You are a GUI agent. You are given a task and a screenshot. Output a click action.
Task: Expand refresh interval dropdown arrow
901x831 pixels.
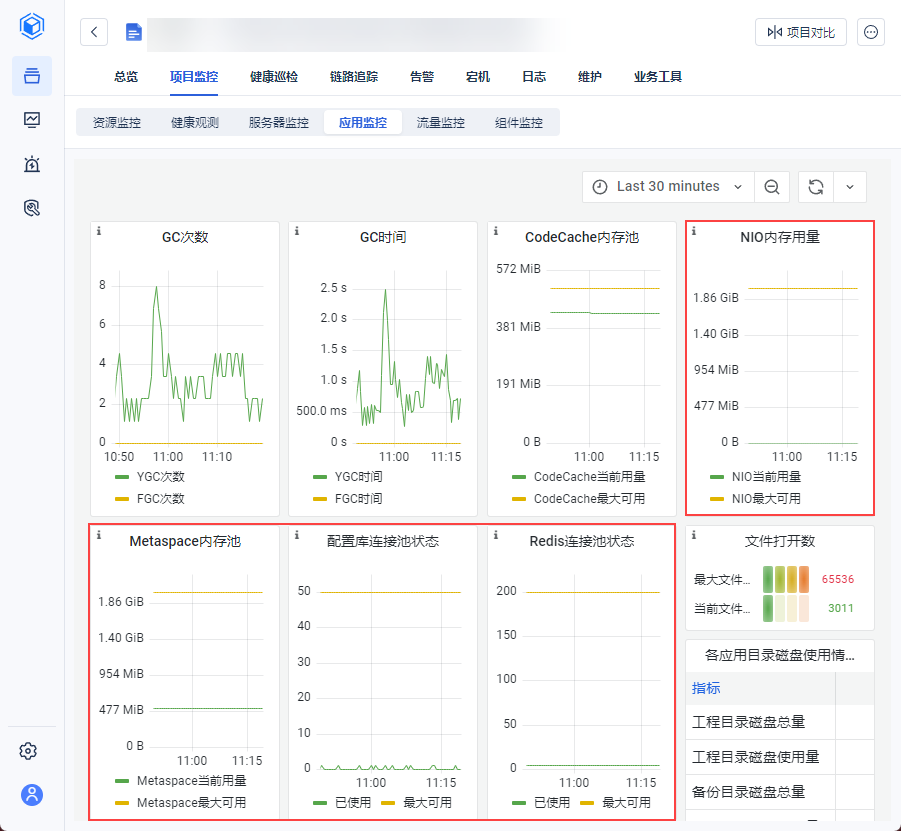point(850,187)
